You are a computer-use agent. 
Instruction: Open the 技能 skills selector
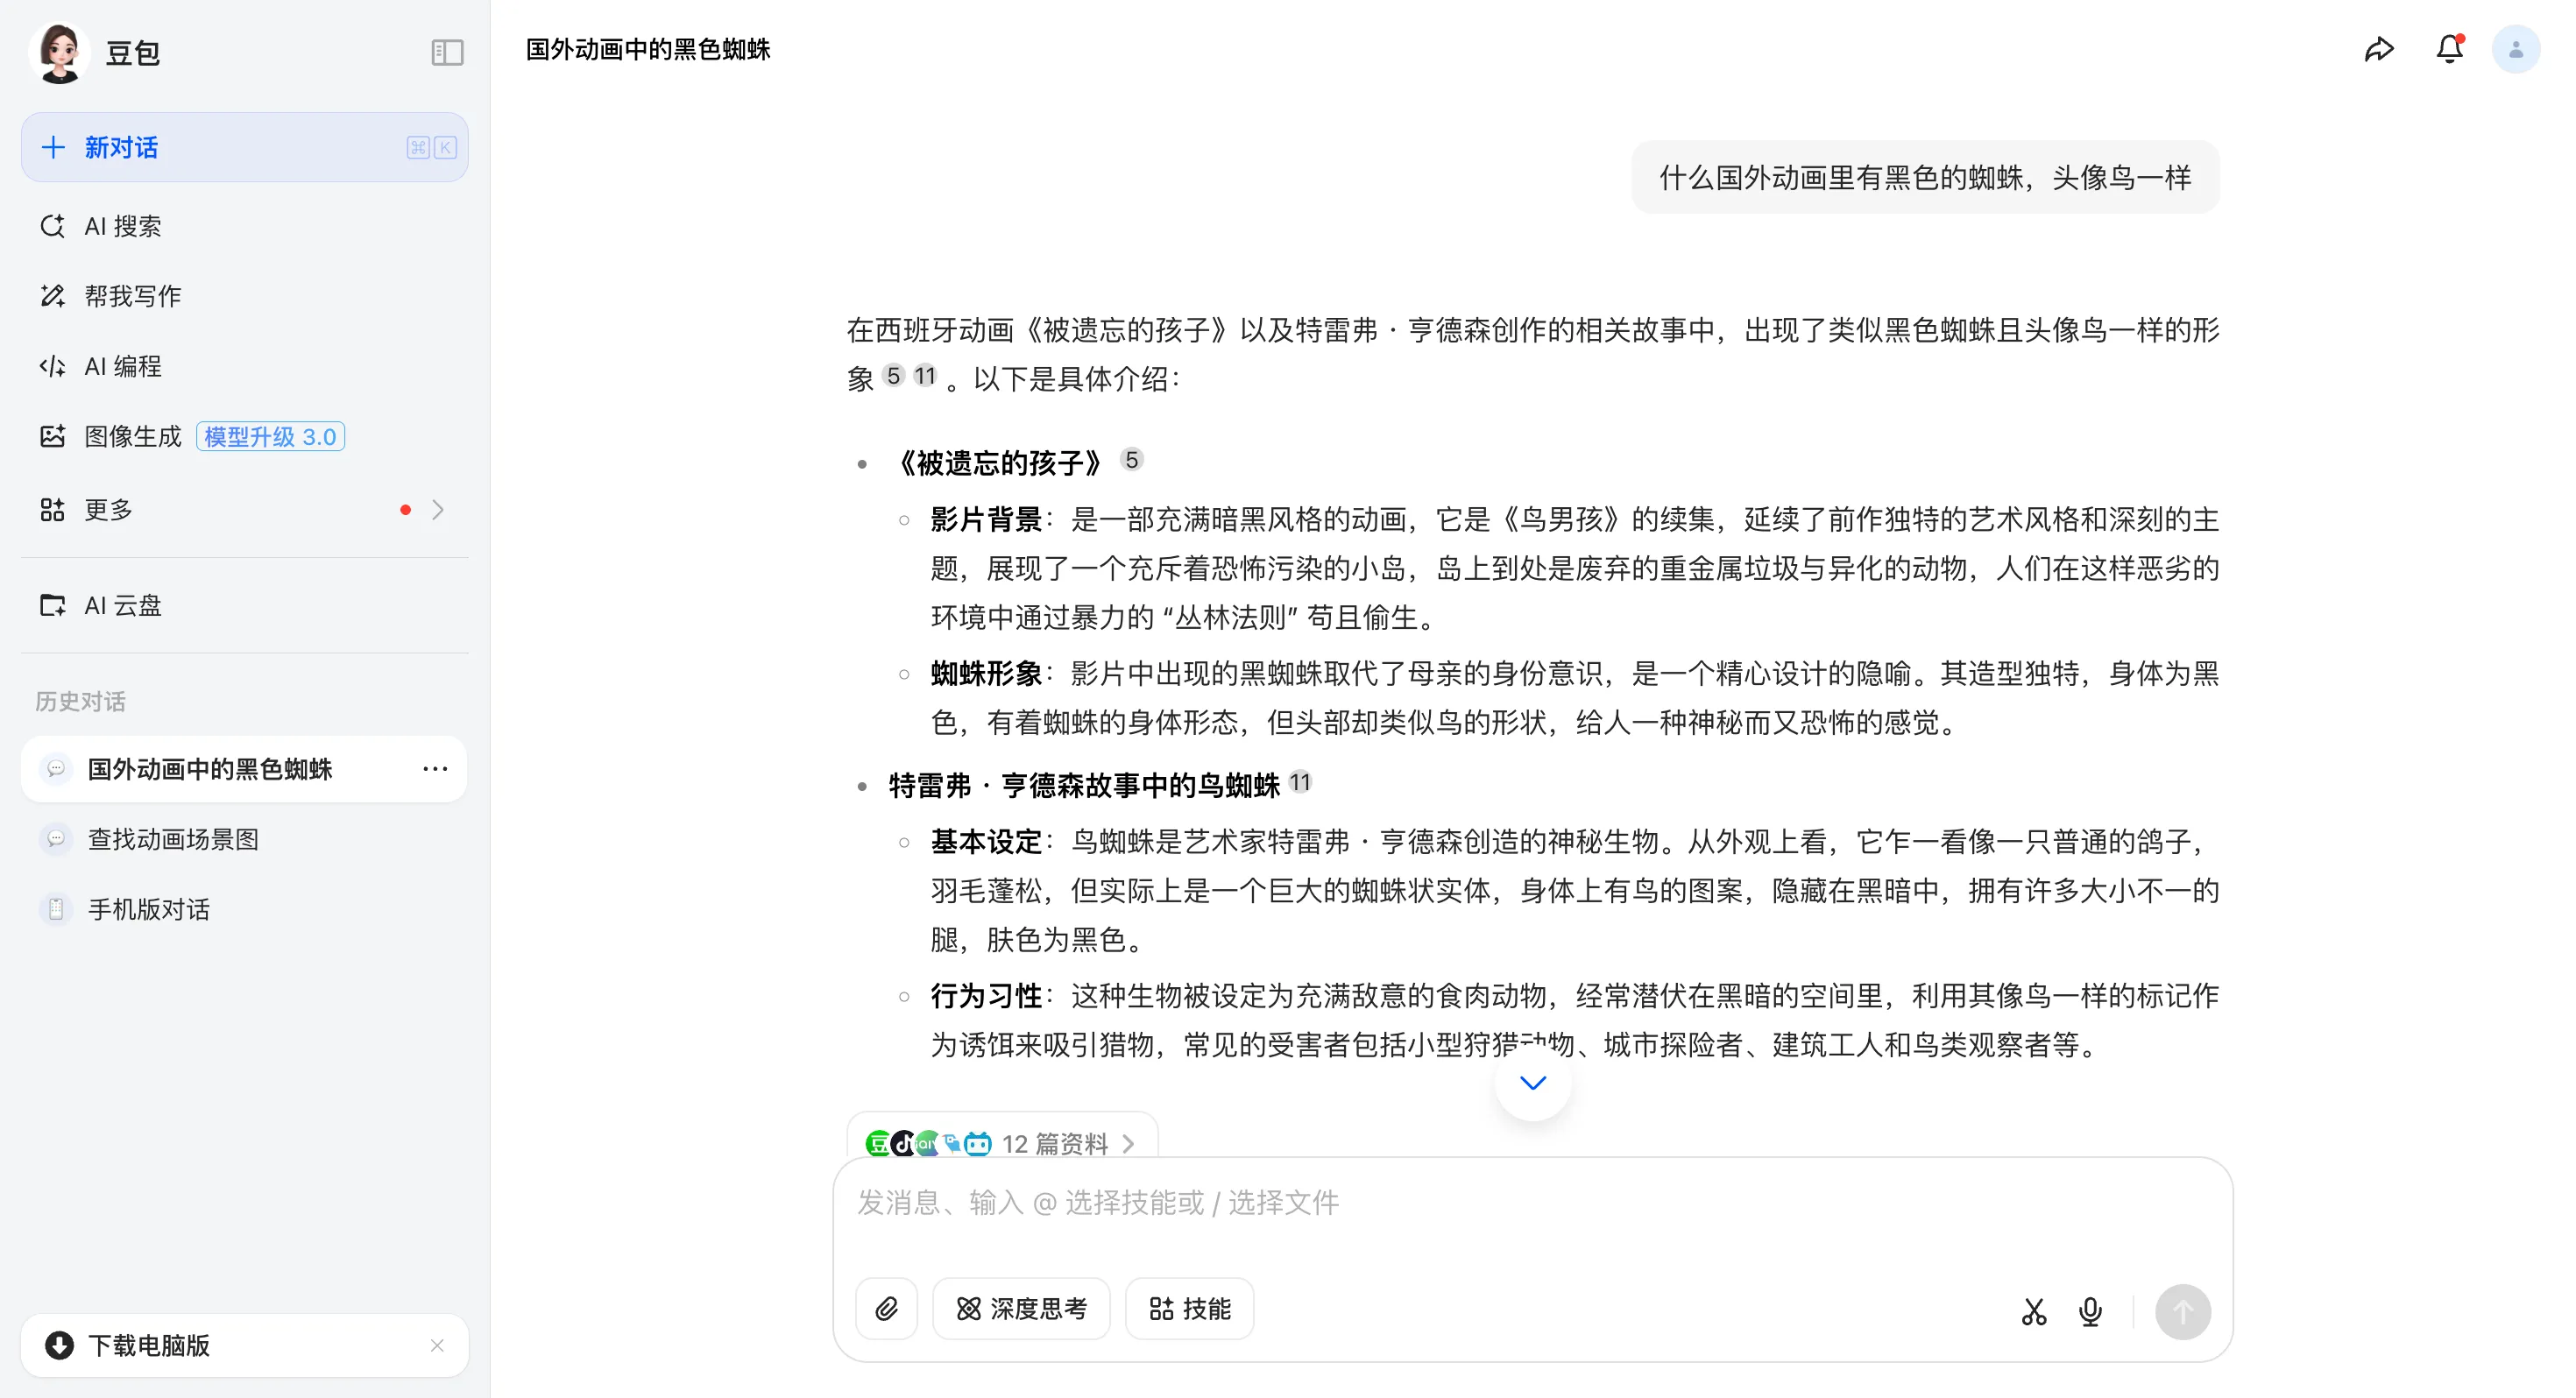point(1189,1308)
